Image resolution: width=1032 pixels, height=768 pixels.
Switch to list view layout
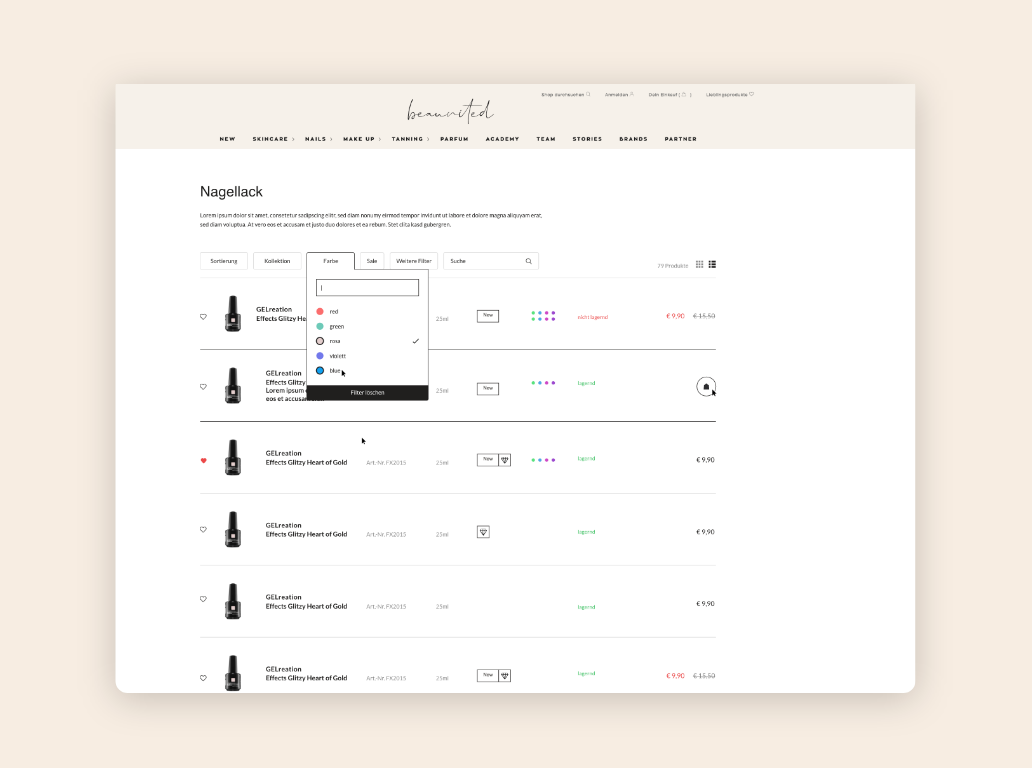pos(712,264)
